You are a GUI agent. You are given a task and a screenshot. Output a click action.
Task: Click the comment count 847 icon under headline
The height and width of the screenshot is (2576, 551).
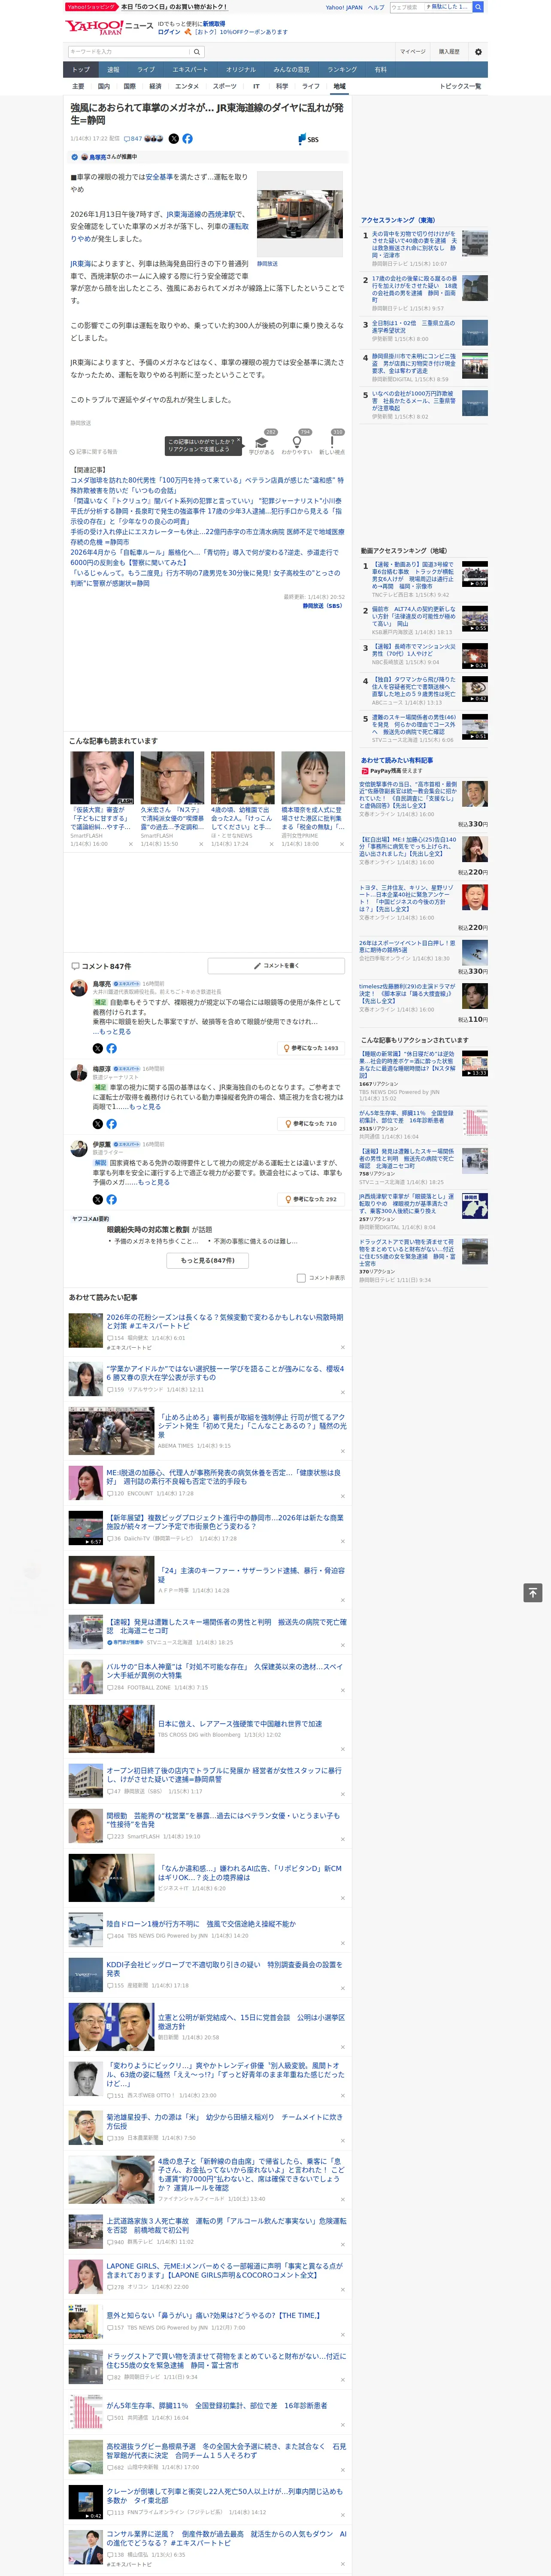(x=134, y=139)
